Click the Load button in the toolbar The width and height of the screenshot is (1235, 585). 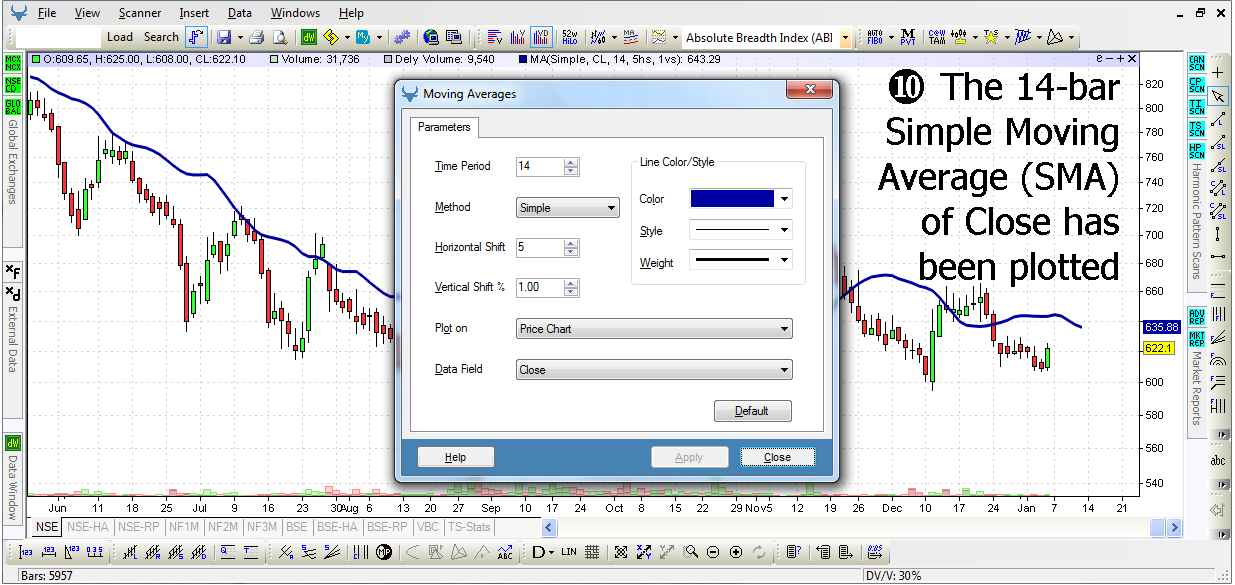pyautogui.click(x=120, y=37)
